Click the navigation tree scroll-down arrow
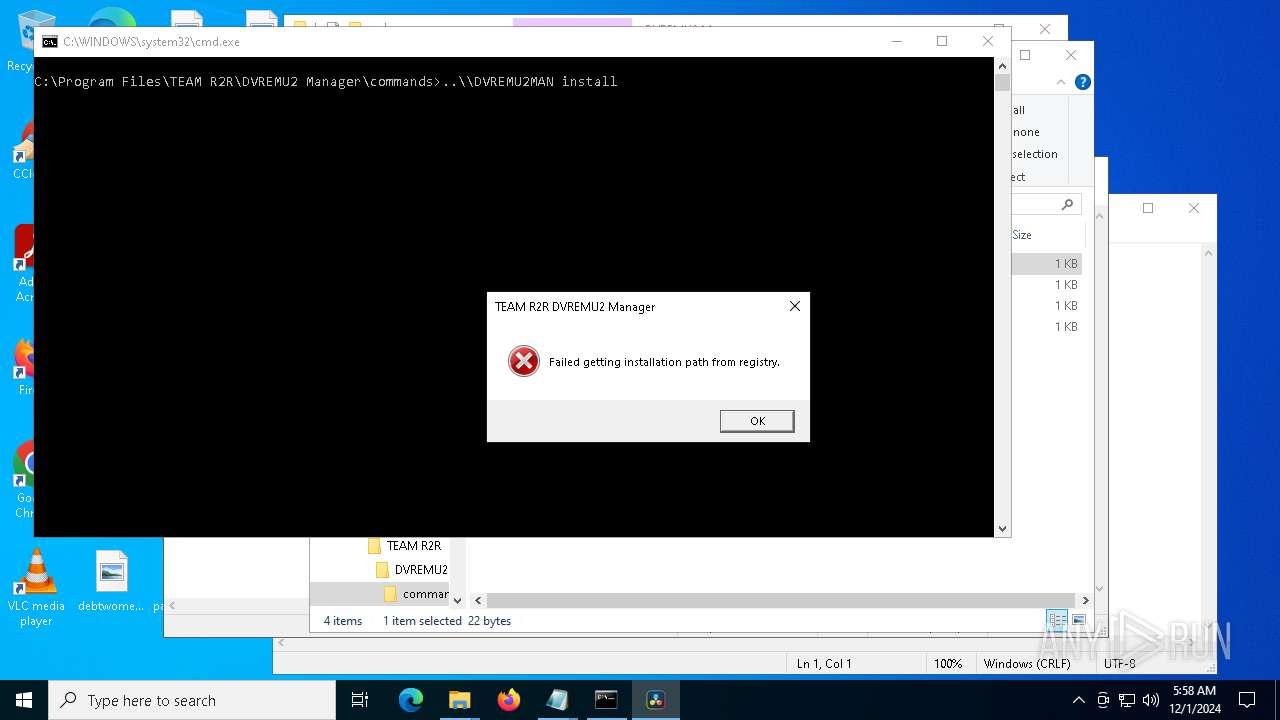Screen dimensions: 1280x720 coord(458,600)
